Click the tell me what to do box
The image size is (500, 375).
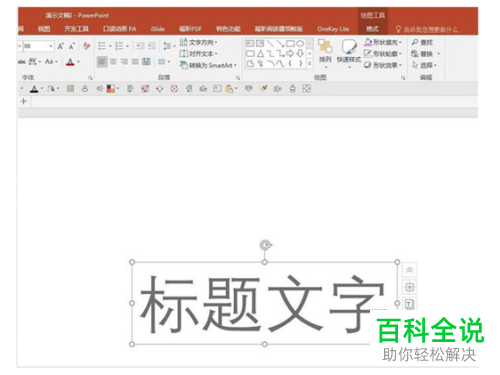click(427, 29)
